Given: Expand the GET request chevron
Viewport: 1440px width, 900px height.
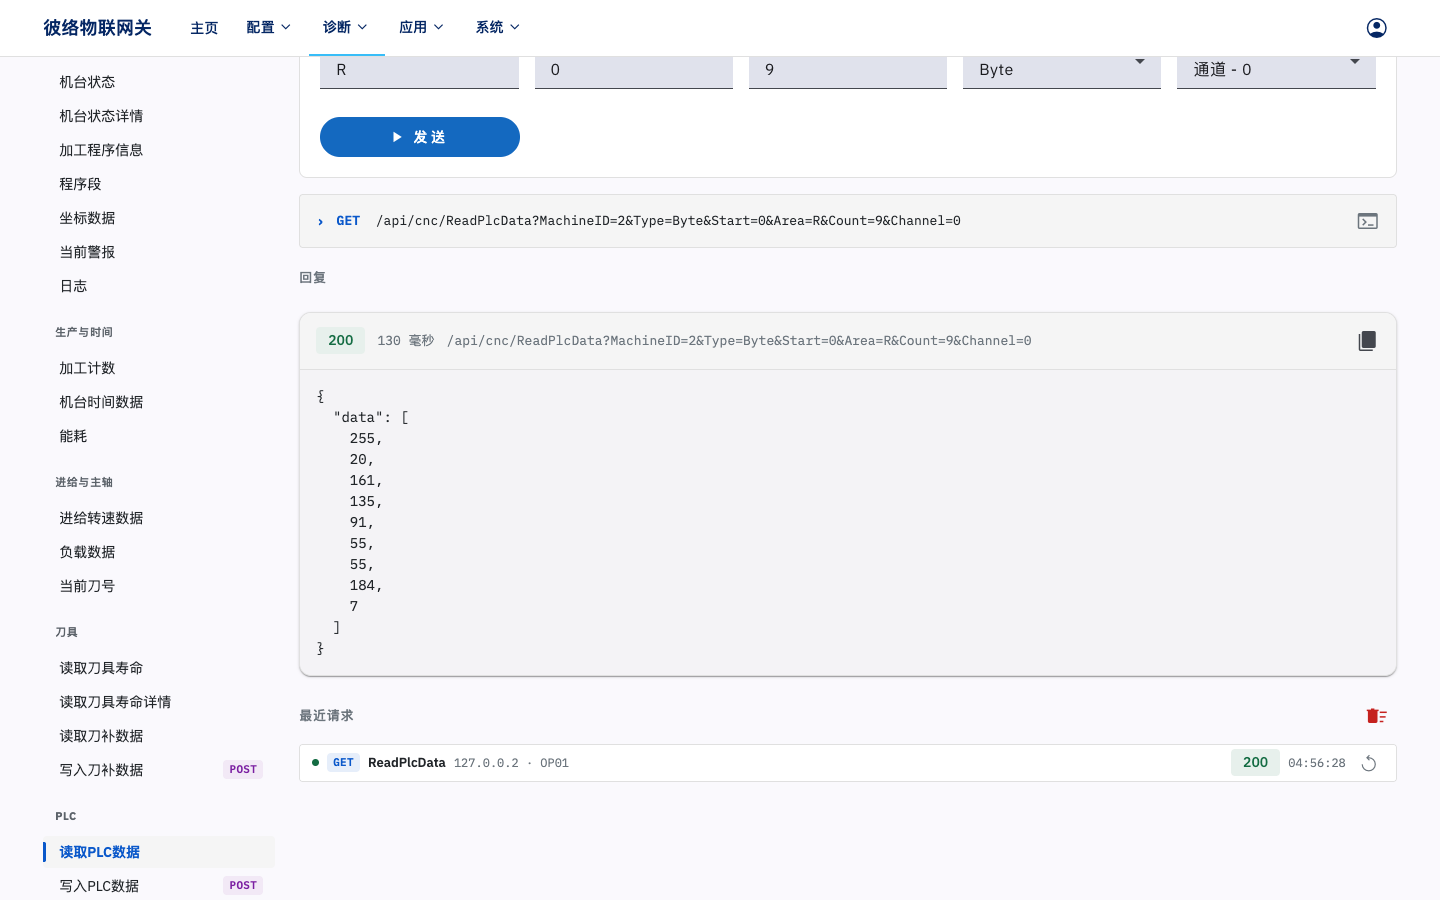Looking at the screenshot, I should pos(320,221).
